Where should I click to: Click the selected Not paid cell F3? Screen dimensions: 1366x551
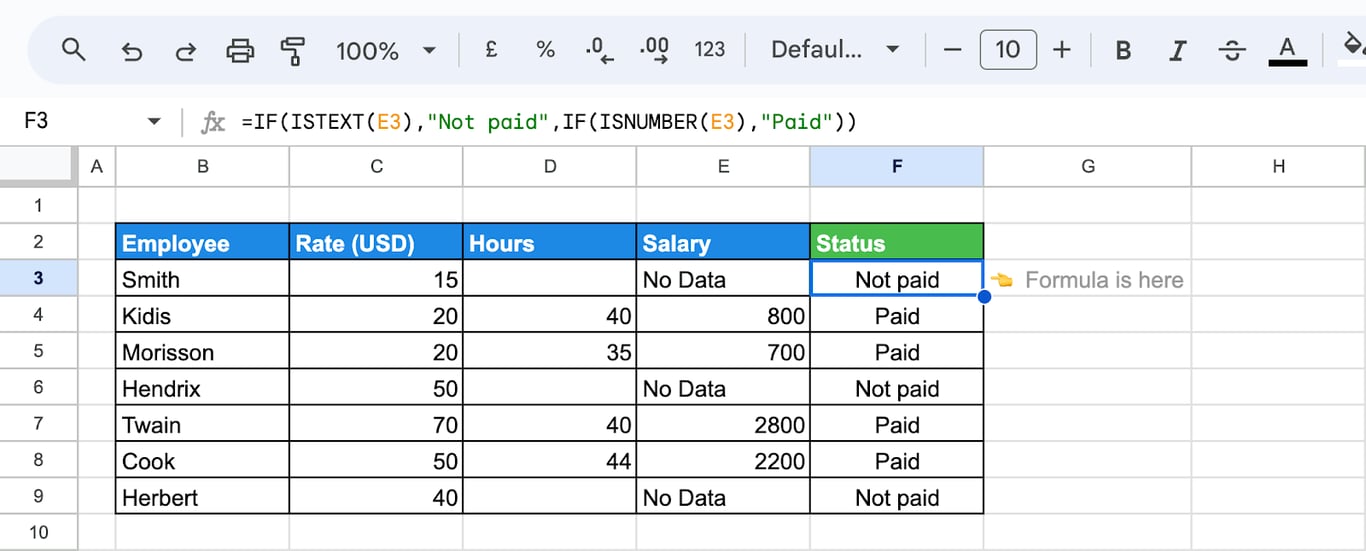coord(897,278)
